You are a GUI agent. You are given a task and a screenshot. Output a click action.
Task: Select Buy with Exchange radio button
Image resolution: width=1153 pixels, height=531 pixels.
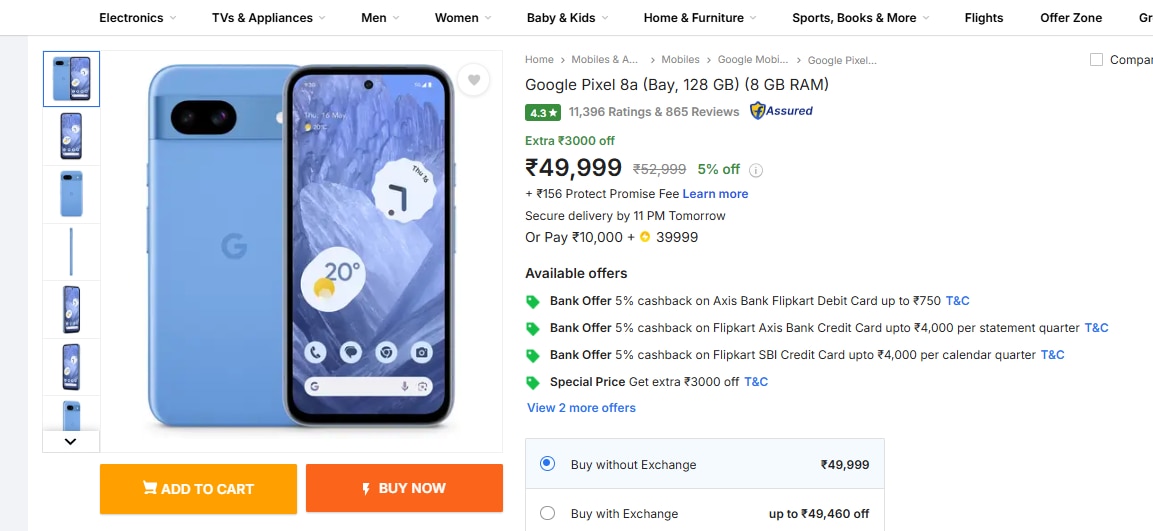[547, 513]
